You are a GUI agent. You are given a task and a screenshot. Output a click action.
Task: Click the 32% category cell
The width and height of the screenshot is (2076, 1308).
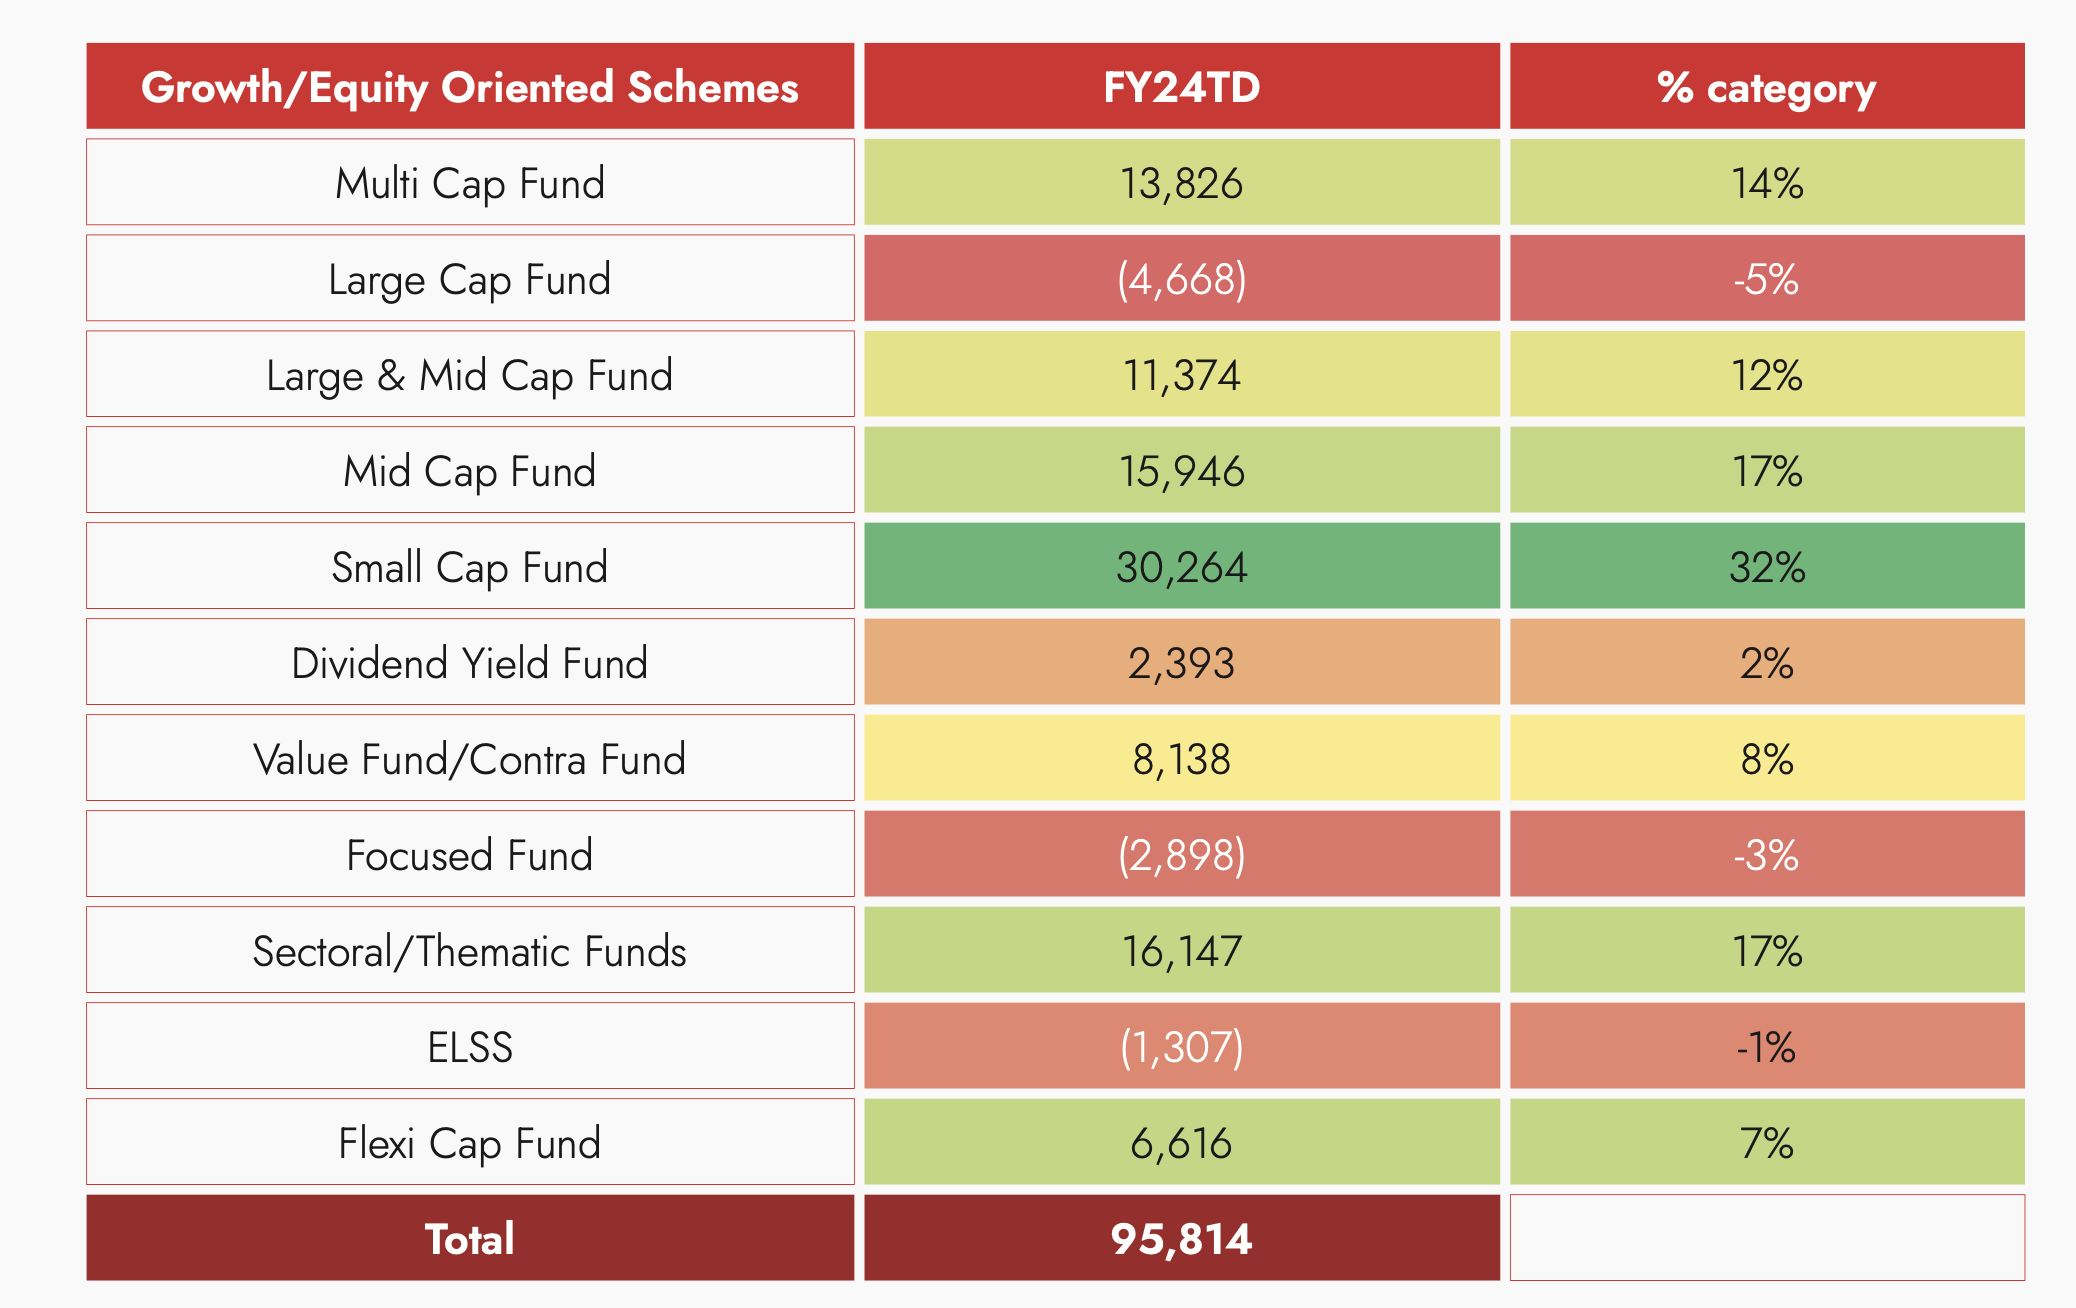pyautogui.click(x=1766, y=567)
